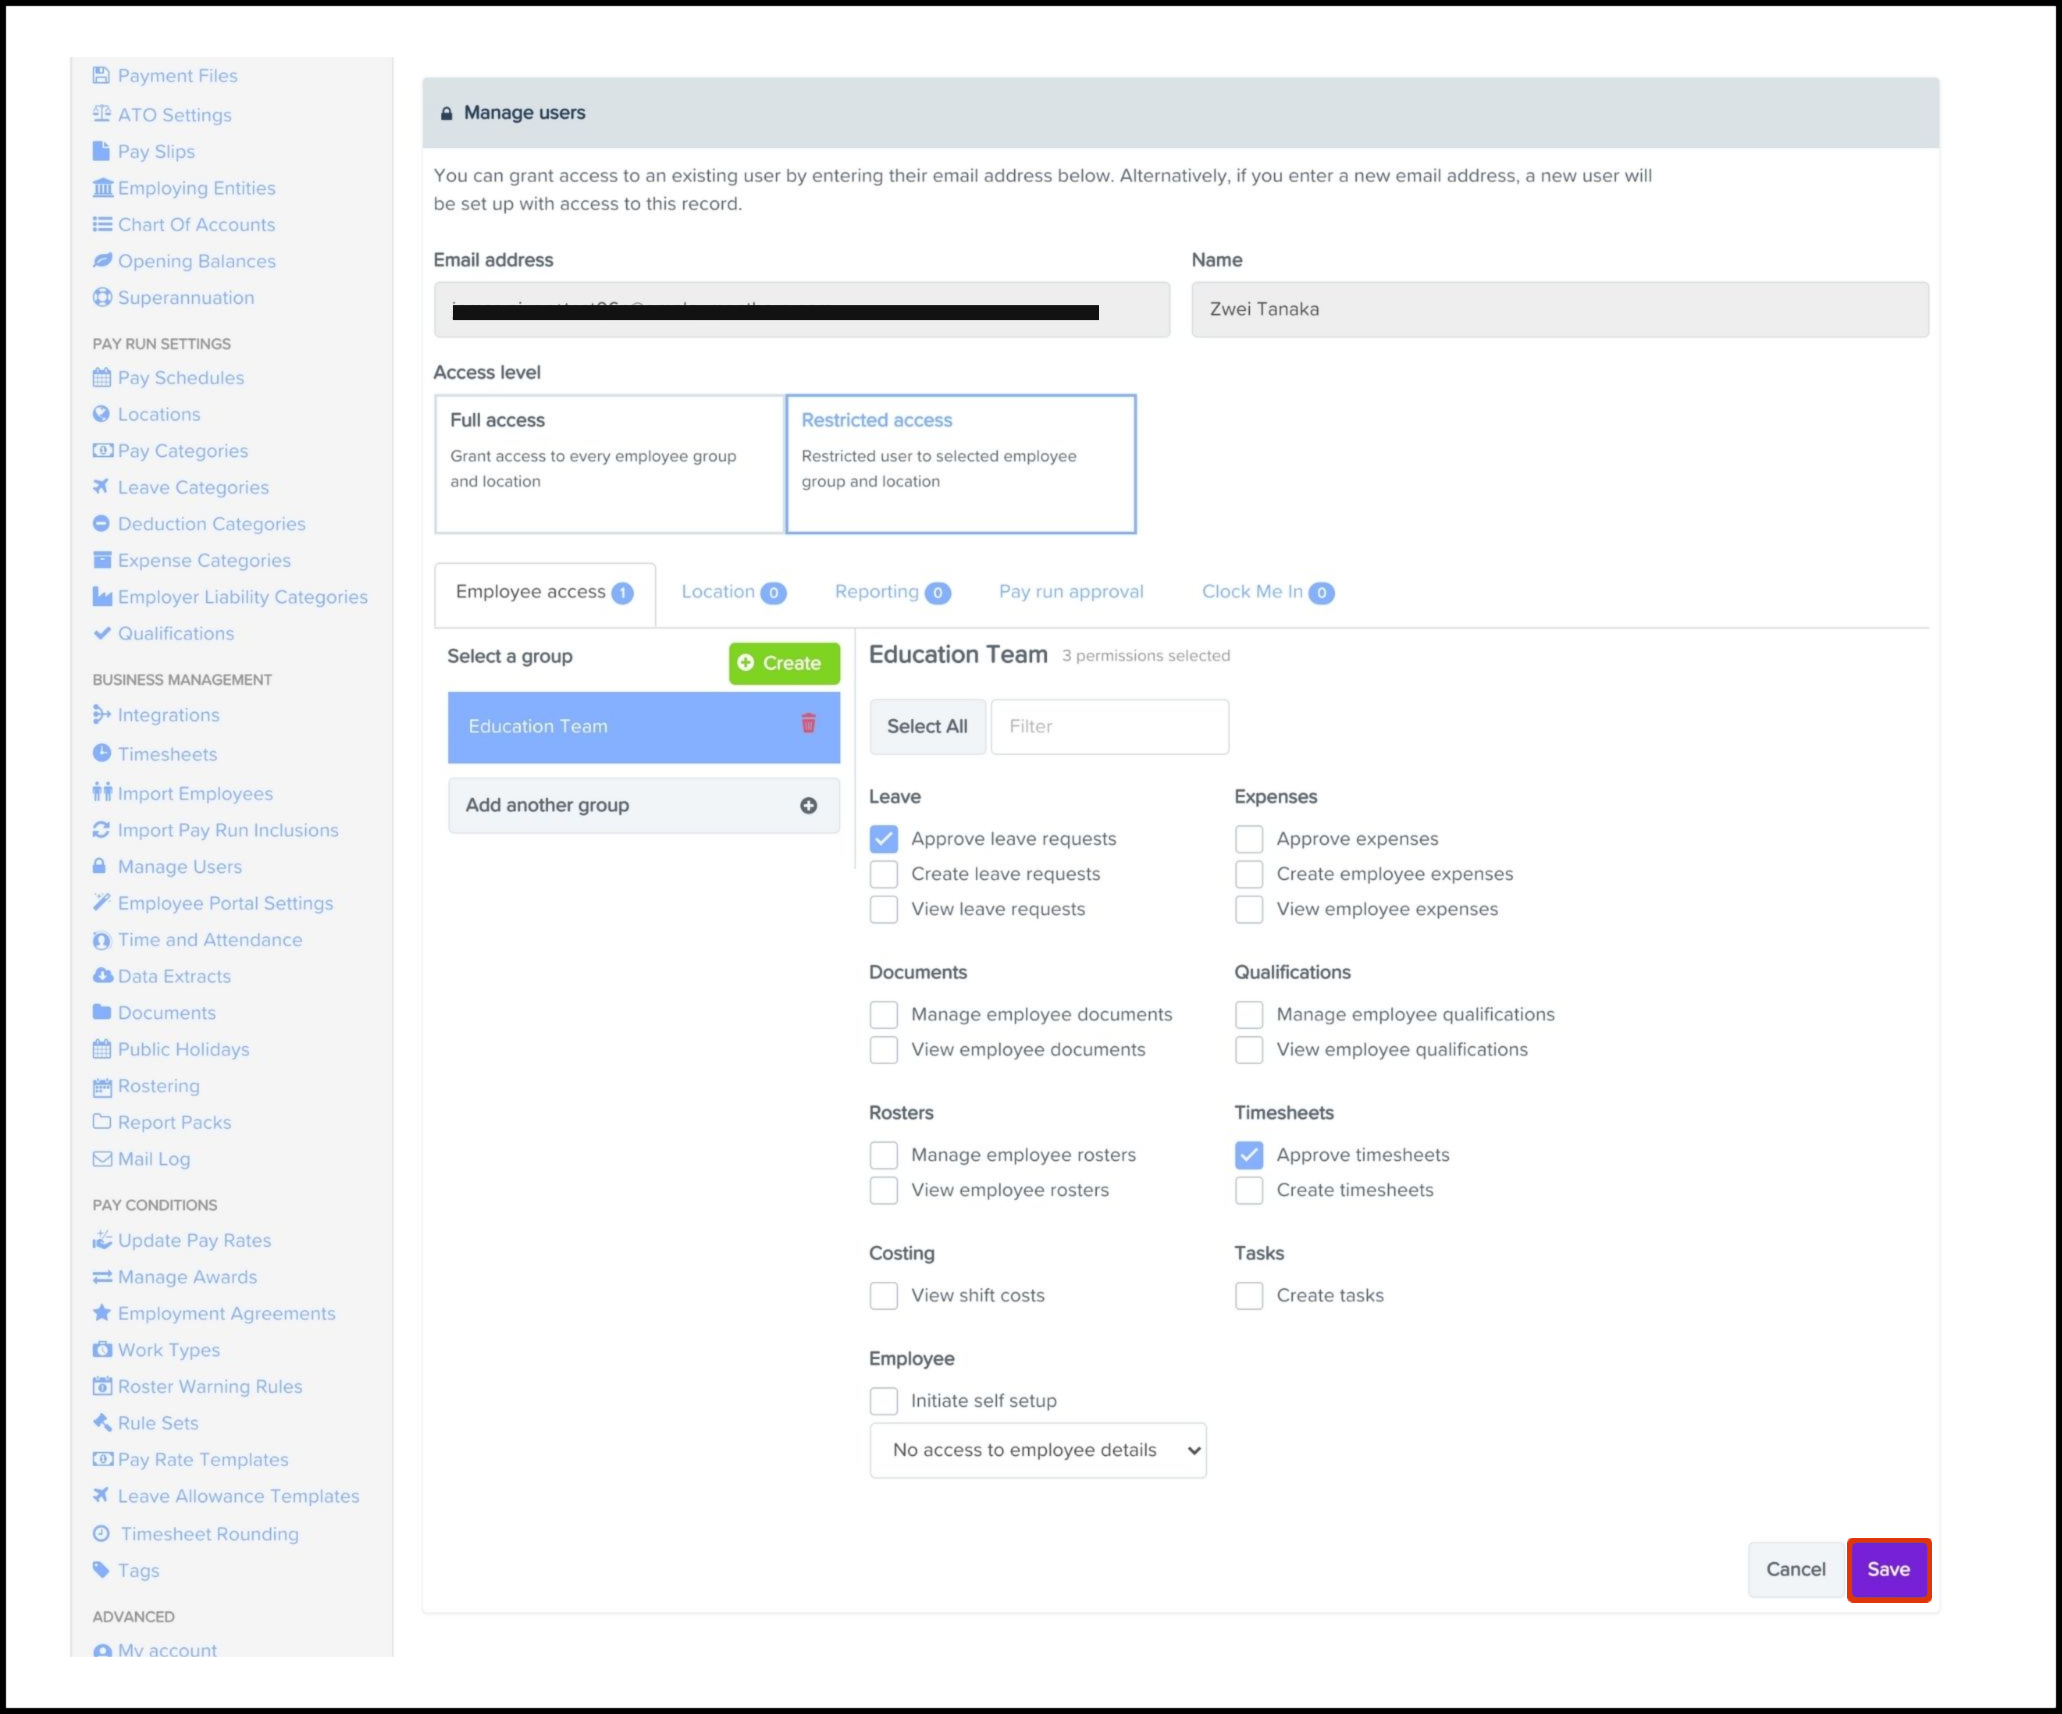Open employee details access dropdown

coord(1037,1450)
